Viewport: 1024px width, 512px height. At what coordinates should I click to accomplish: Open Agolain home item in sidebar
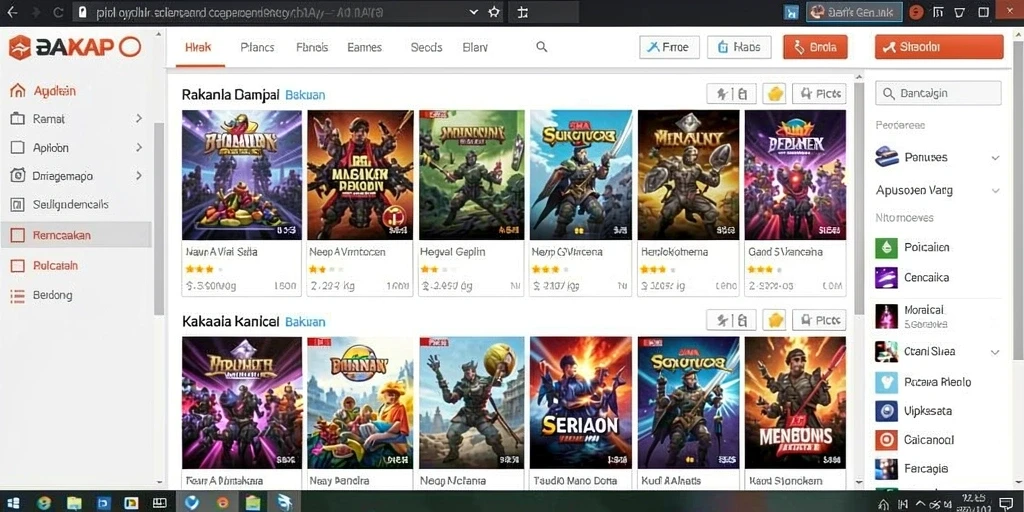[44, 91]
